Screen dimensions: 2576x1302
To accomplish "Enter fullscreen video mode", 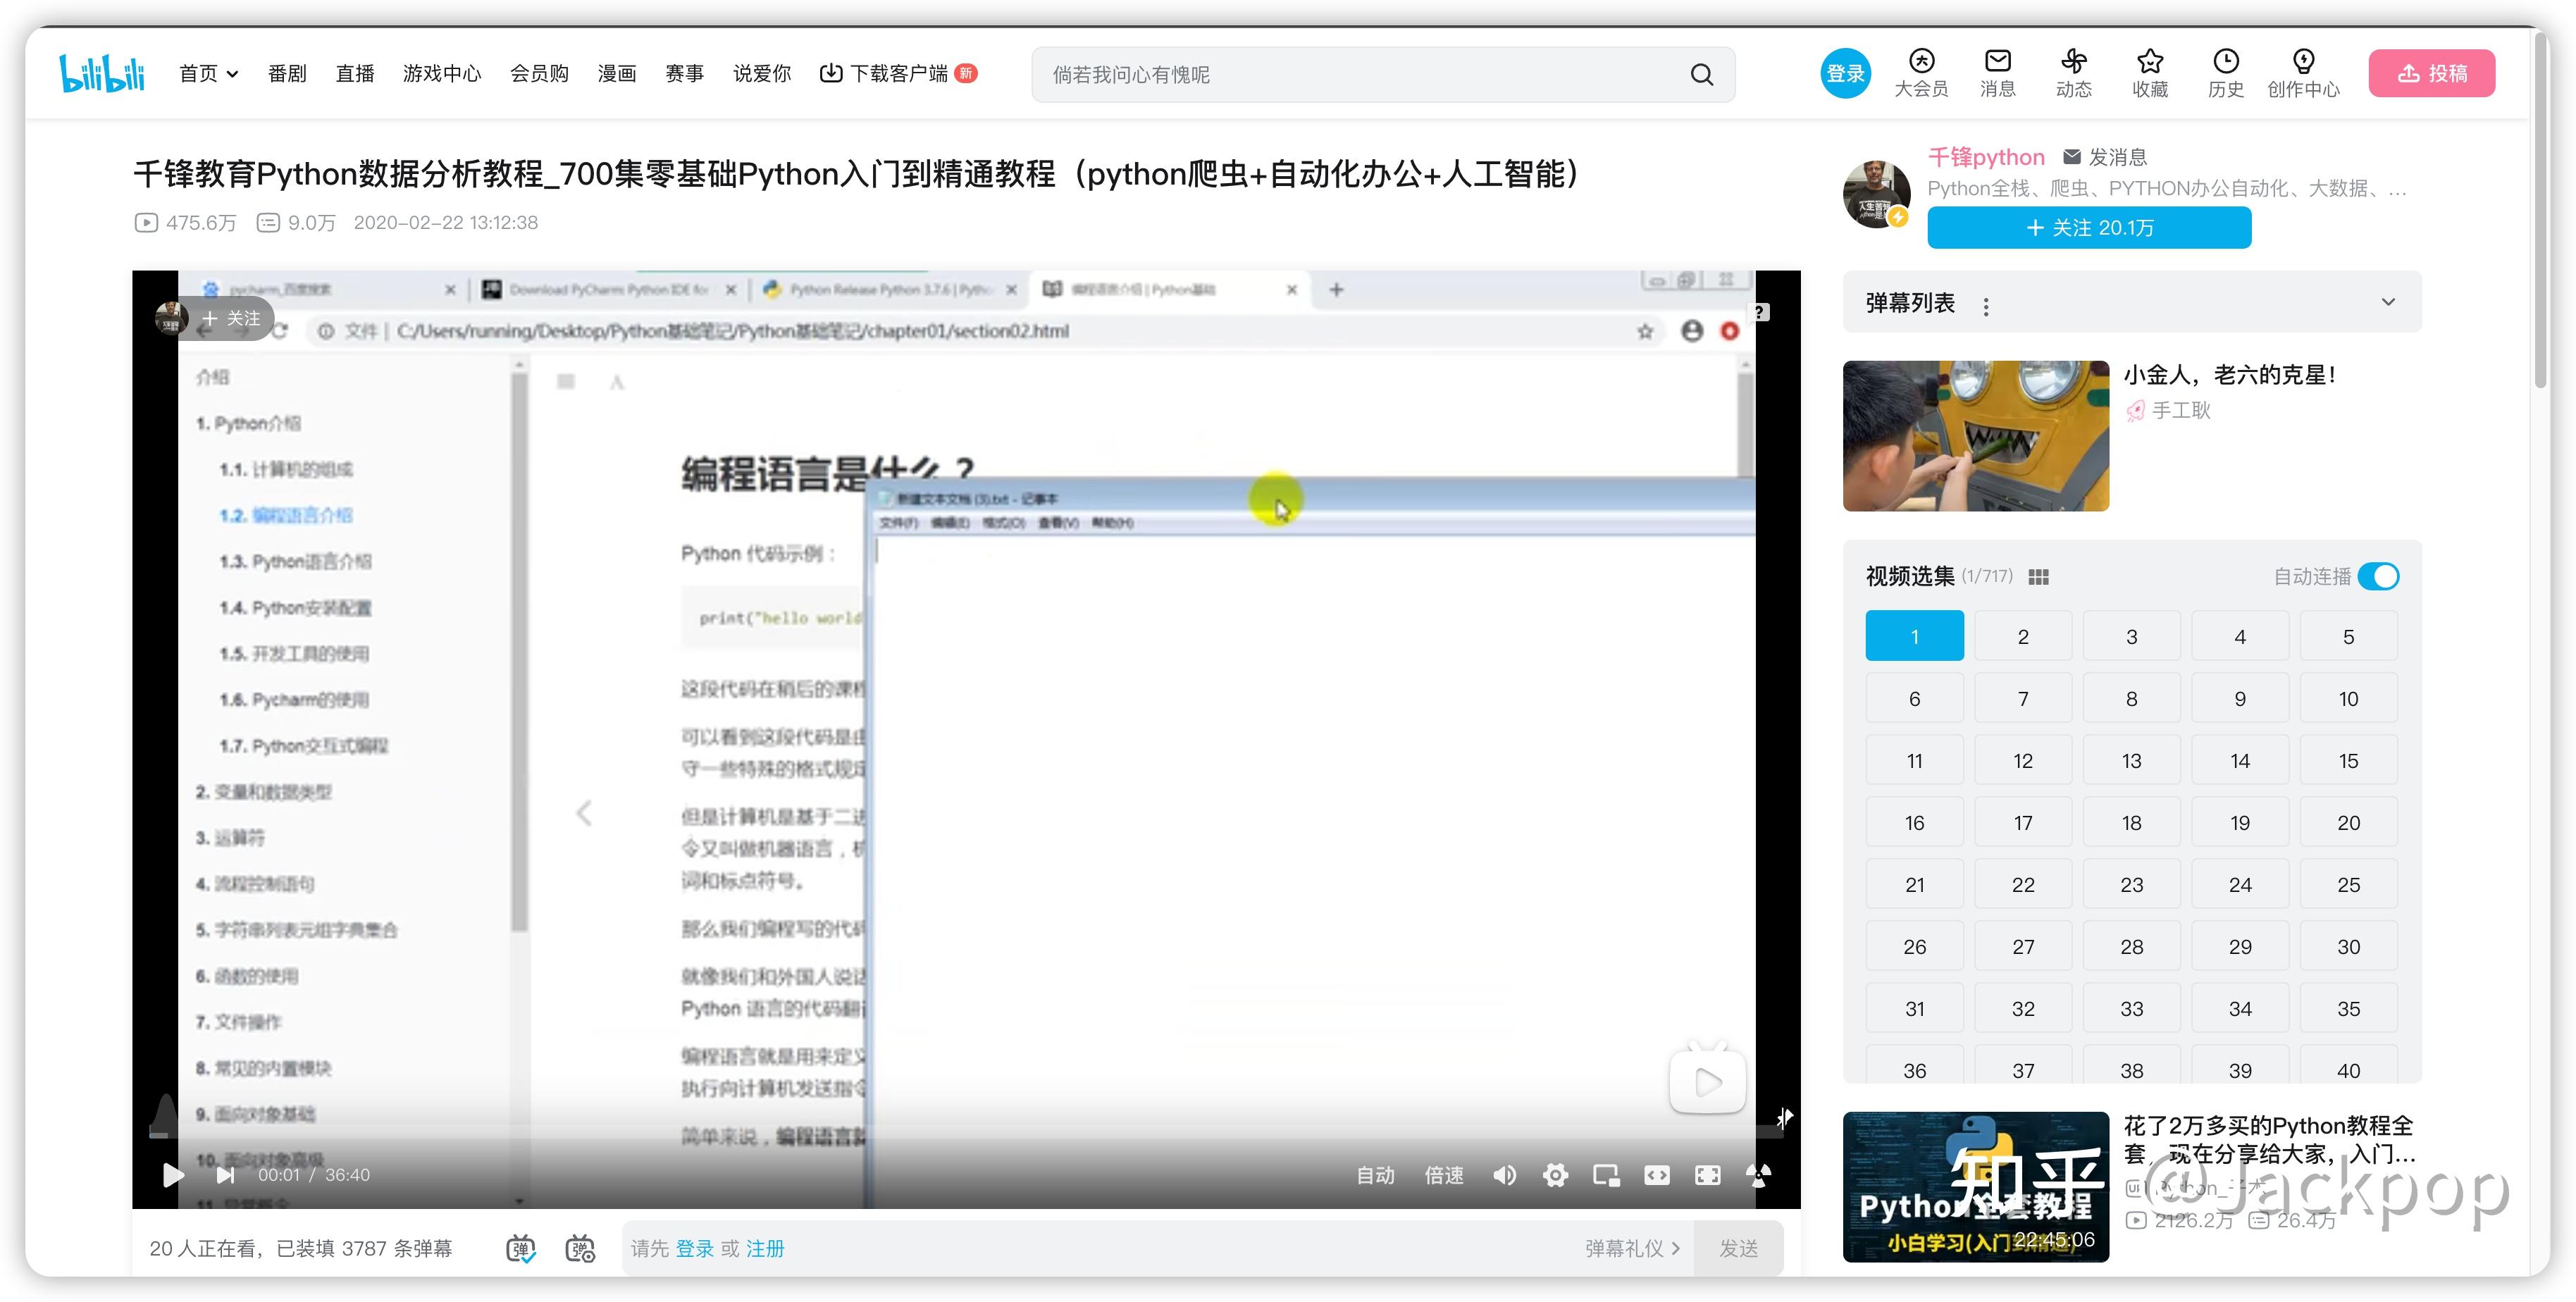I will (1708, 1175).
